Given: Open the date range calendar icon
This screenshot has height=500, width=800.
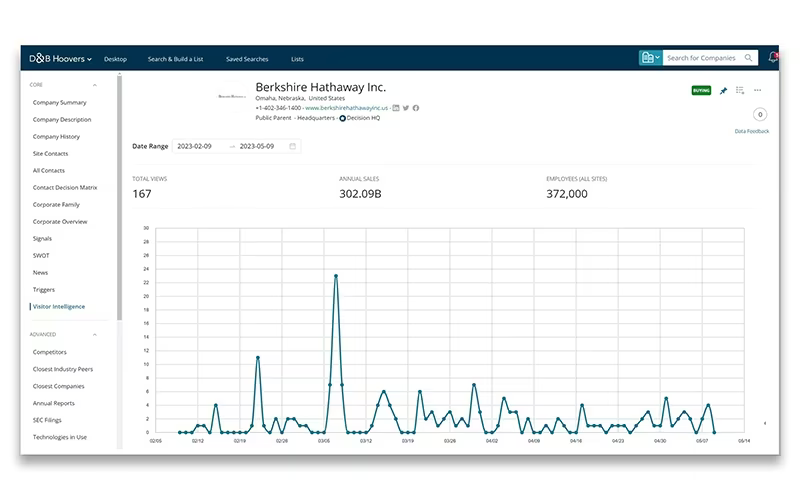Looking at the screenshot, I should (292, 146).
